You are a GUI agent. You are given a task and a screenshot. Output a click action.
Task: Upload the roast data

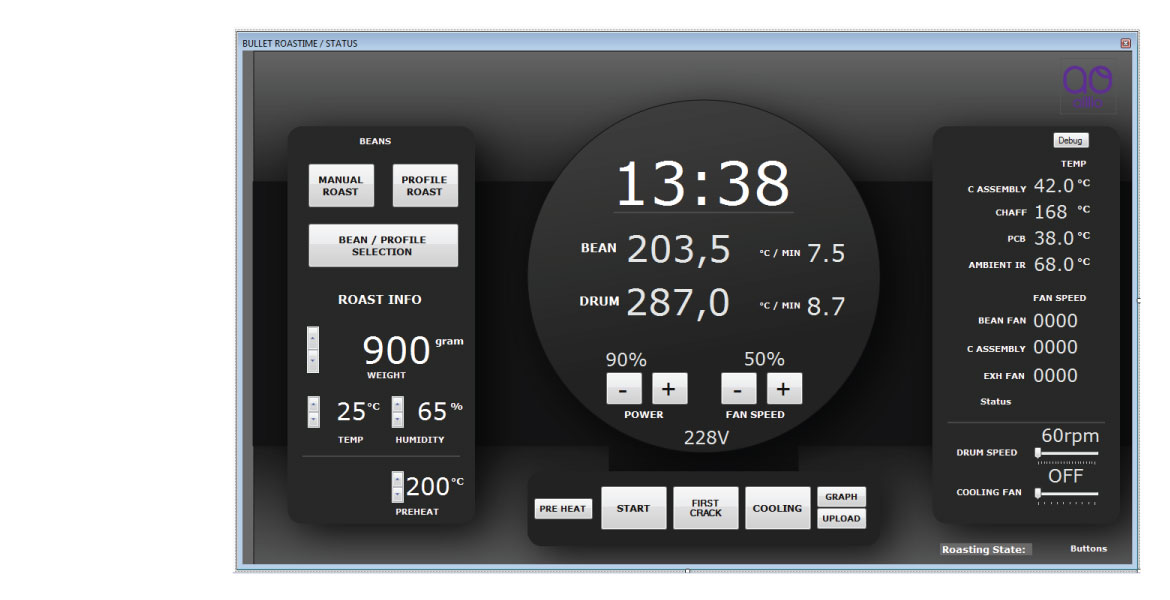pyautogui.click(x=841, y=518)
